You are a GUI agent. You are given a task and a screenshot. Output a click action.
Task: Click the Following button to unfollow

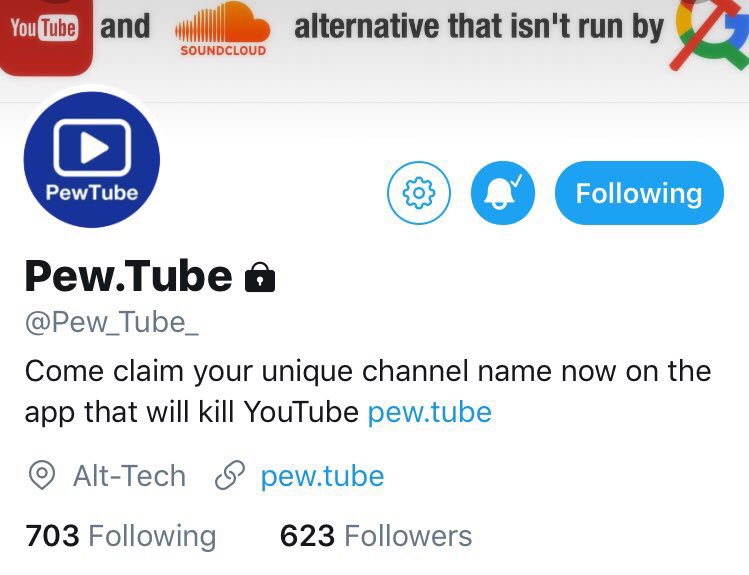639,192
